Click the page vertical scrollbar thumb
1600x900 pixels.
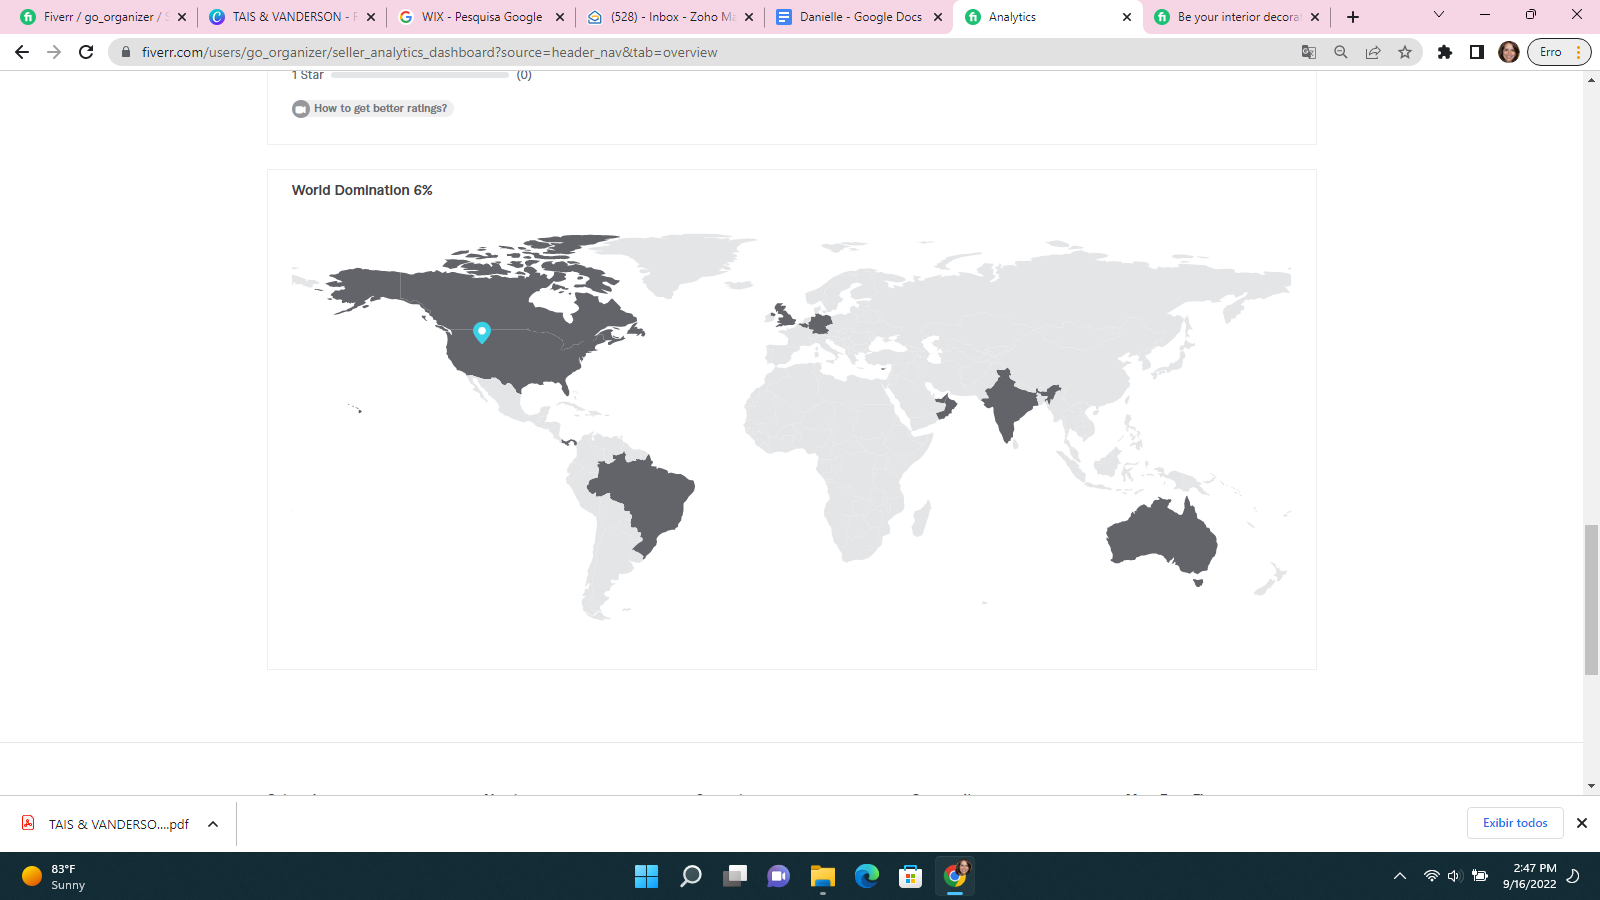(1591, 600)
